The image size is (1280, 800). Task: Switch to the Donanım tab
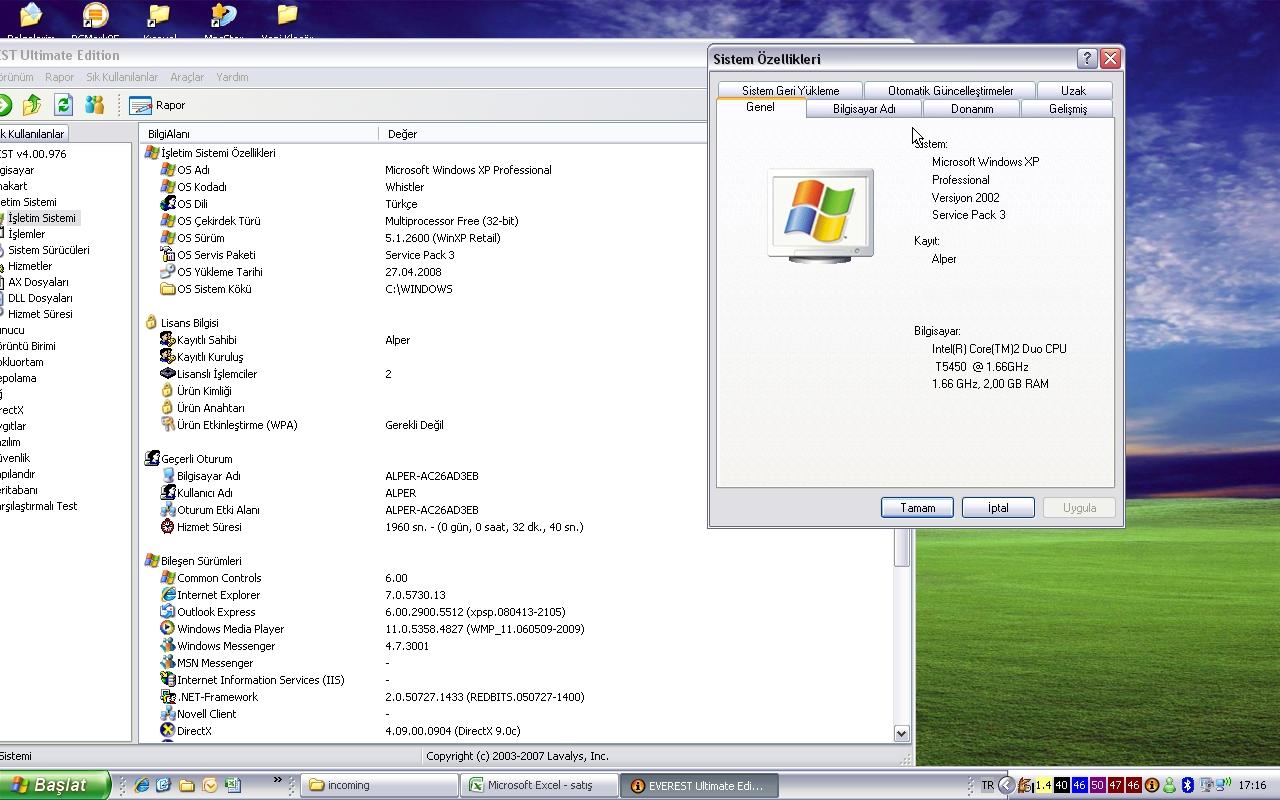pyautogui.click(x=972, y=109)
